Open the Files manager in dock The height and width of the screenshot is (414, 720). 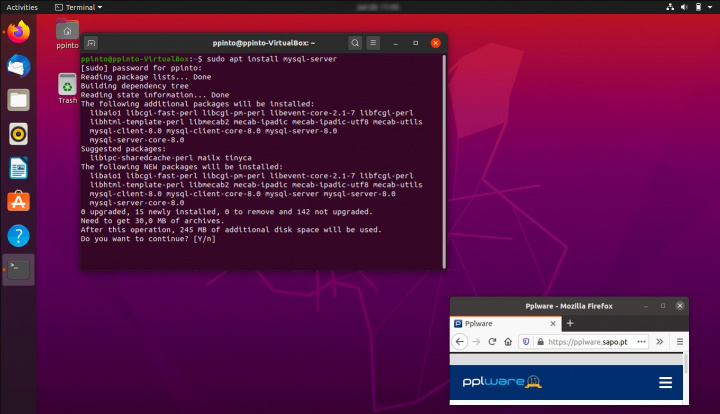tap(18, 99)
